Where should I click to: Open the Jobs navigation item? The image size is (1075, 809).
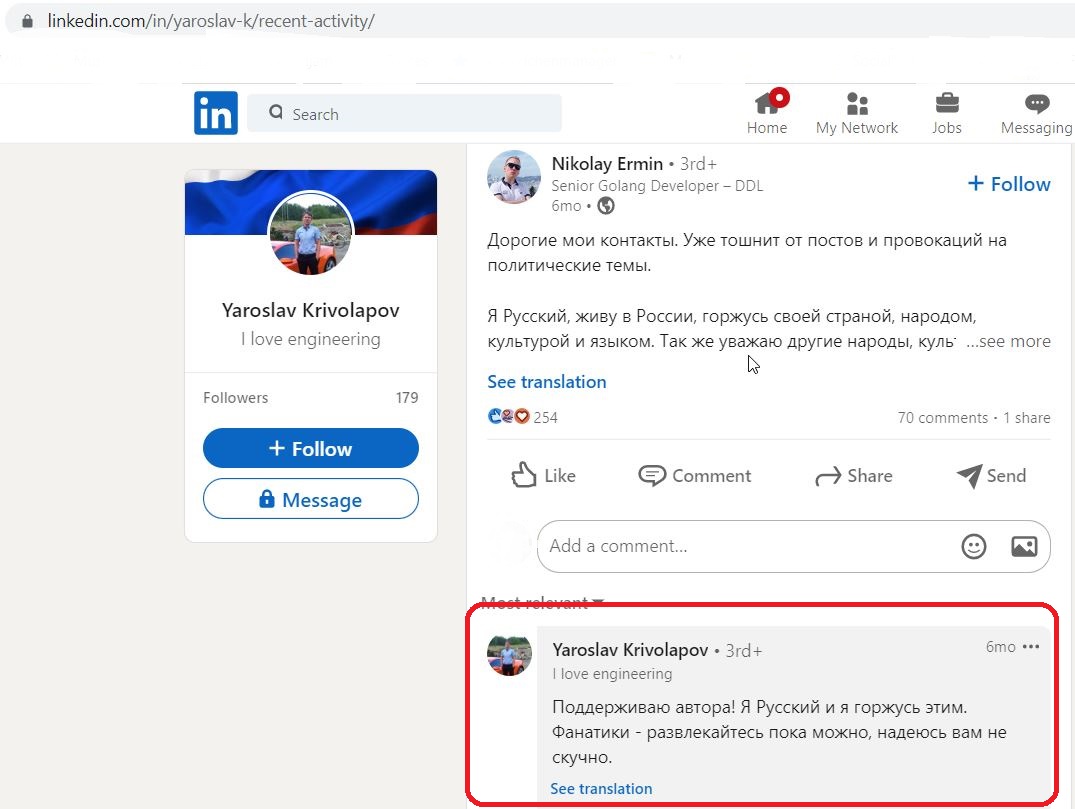(x=947, y=114)
